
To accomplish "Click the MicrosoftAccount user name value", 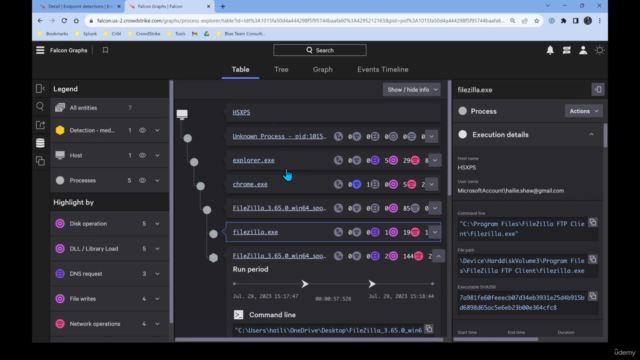I will (511, 191).
